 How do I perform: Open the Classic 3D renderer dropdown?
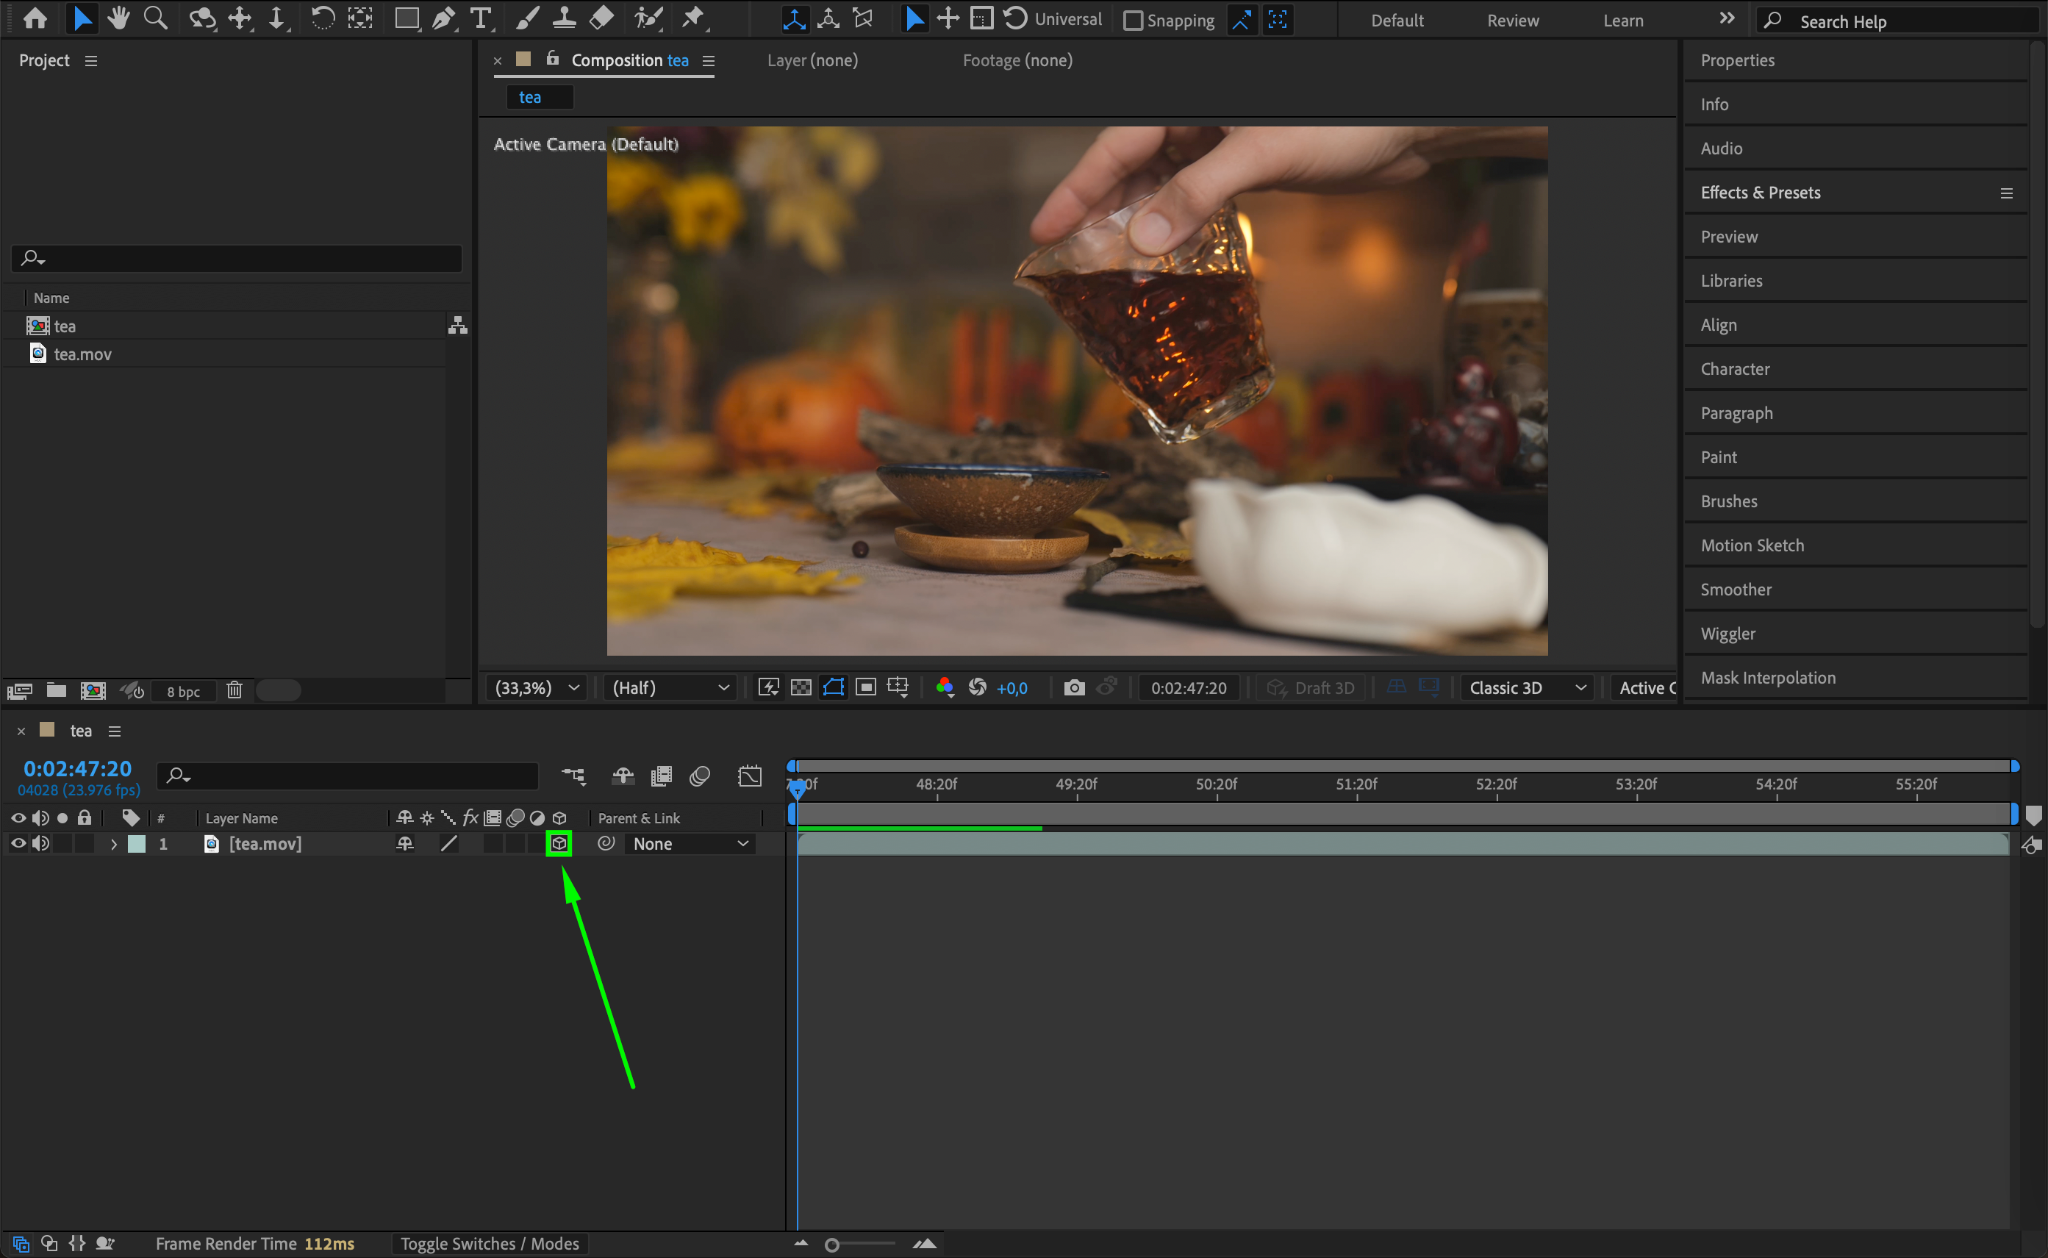(1527, 688)
